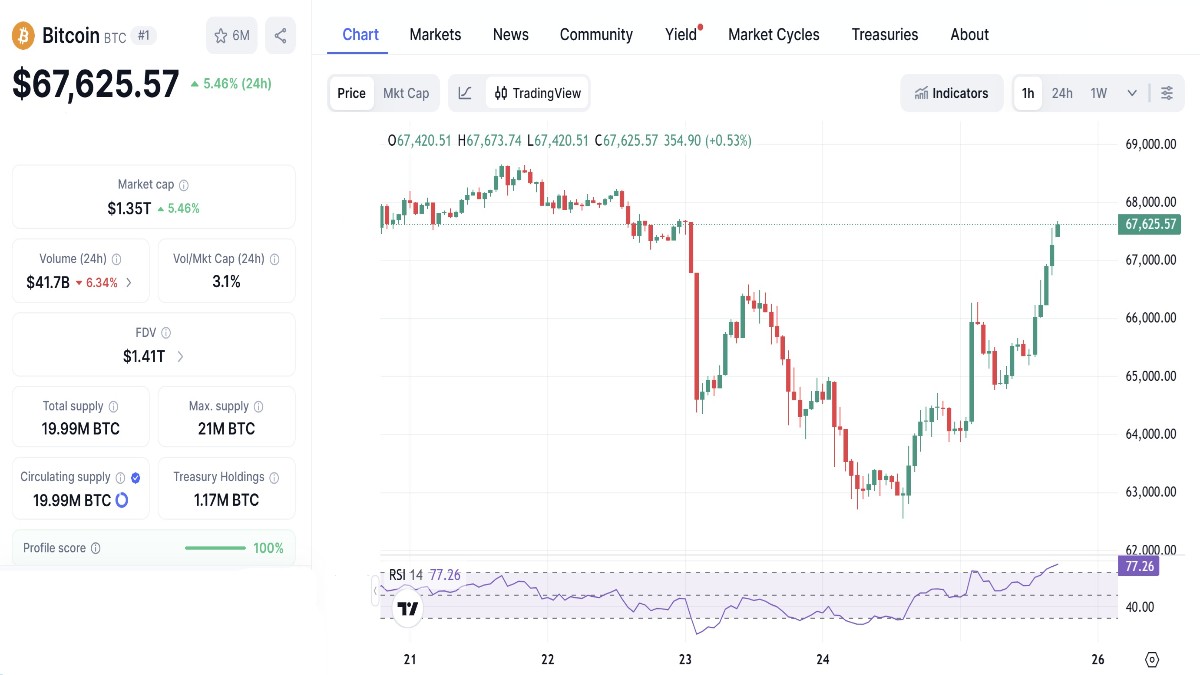Click the Total supply info icon
1200x675 pixels.
click(x=113, y=407)
